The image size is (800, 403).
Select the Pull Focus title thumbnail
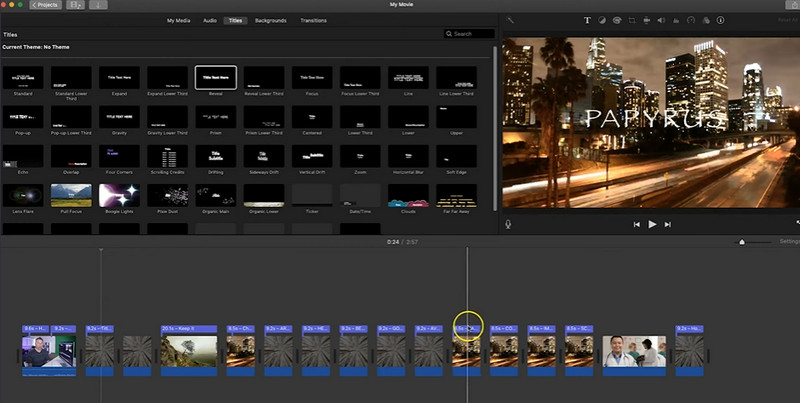click(71, 195)
